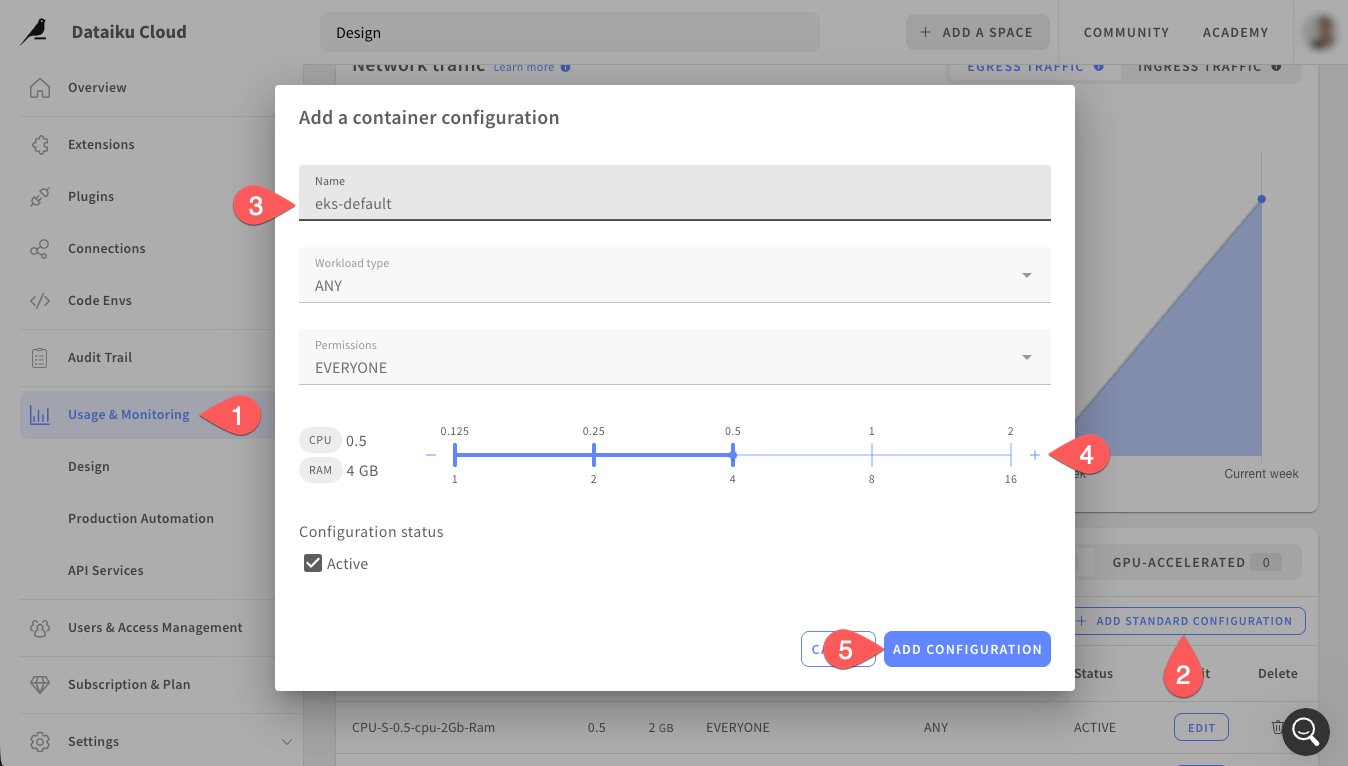Screen dimensions: 1348x766
Task: Open API Services in sidebar
Action: click(106, 571)
